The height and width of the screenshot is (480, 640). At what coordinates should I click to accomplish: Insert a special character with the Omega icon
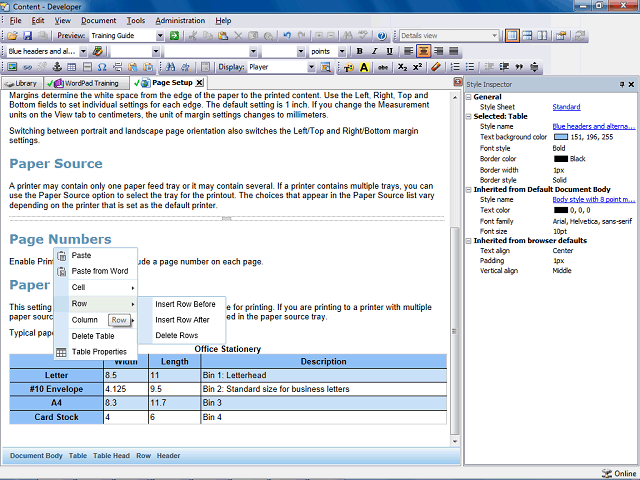[x=102, y=67]
